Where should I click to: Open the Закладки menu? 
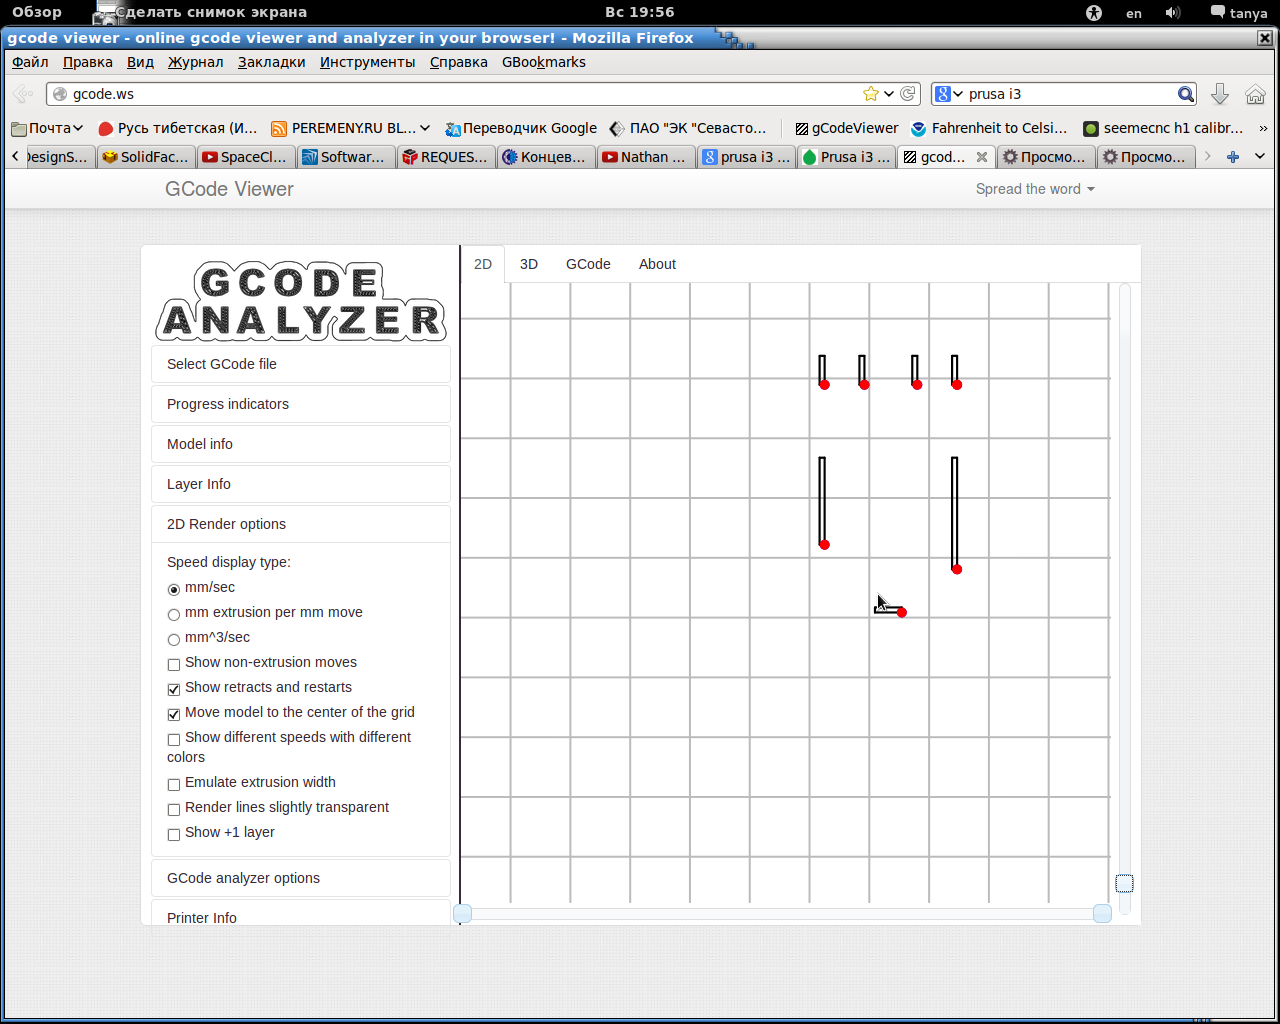point(271,62)
